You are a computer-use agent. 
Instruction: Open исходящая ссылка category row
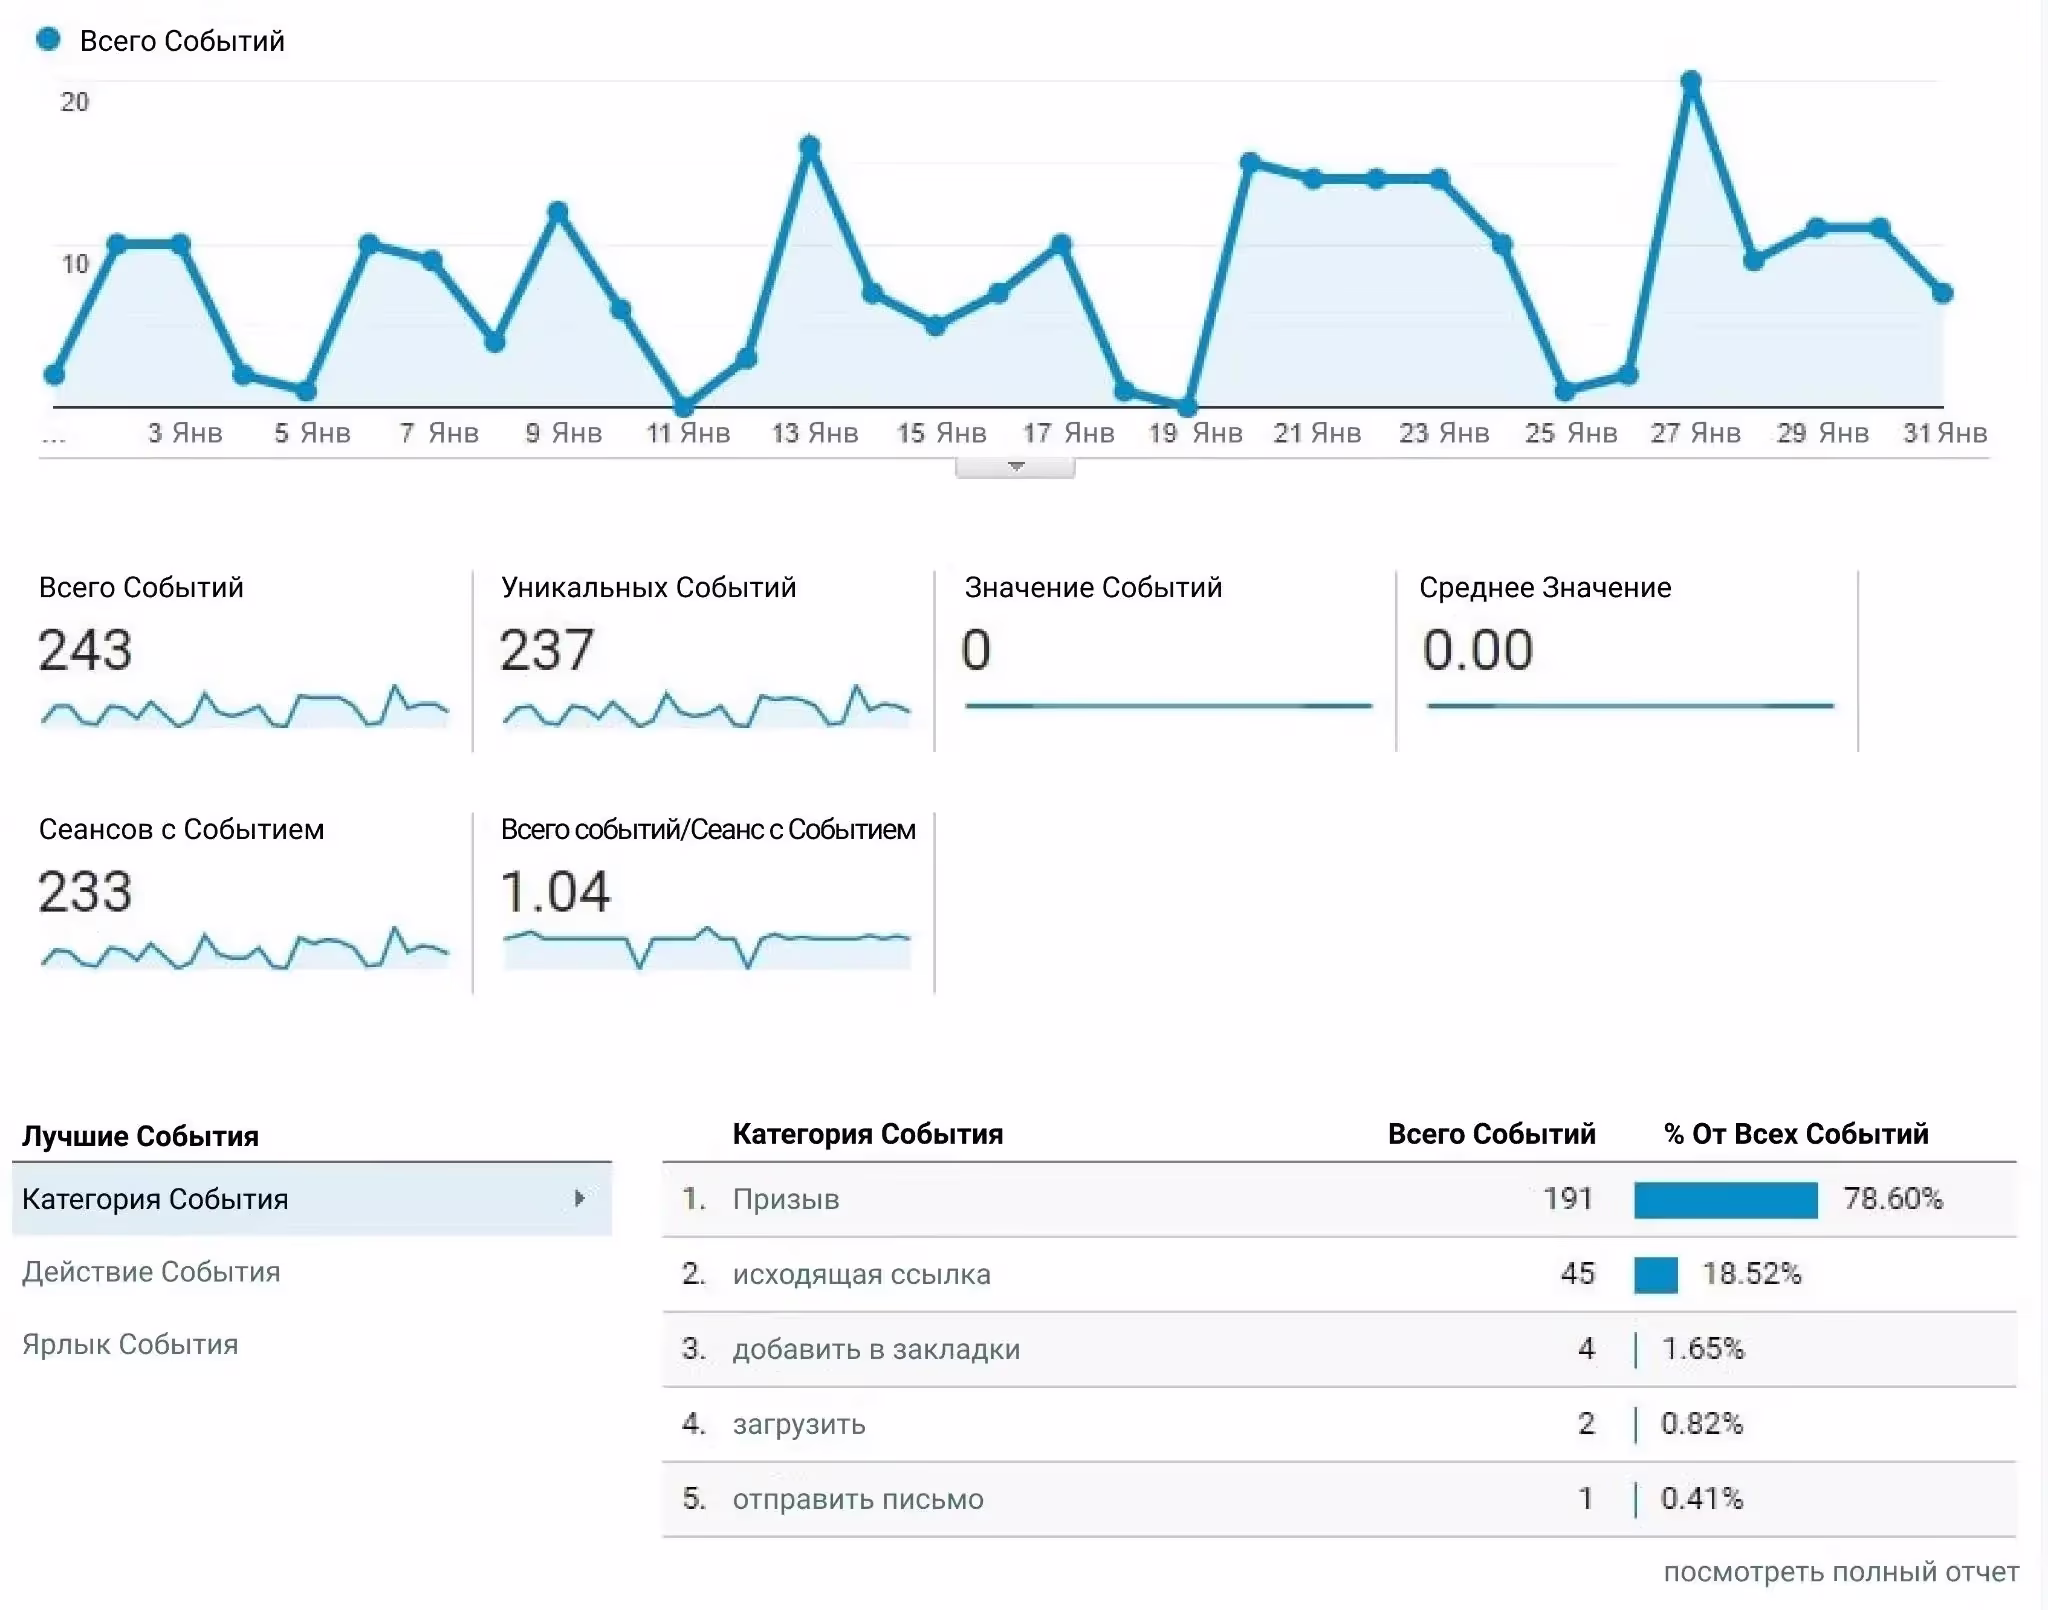click(861, 1274)
